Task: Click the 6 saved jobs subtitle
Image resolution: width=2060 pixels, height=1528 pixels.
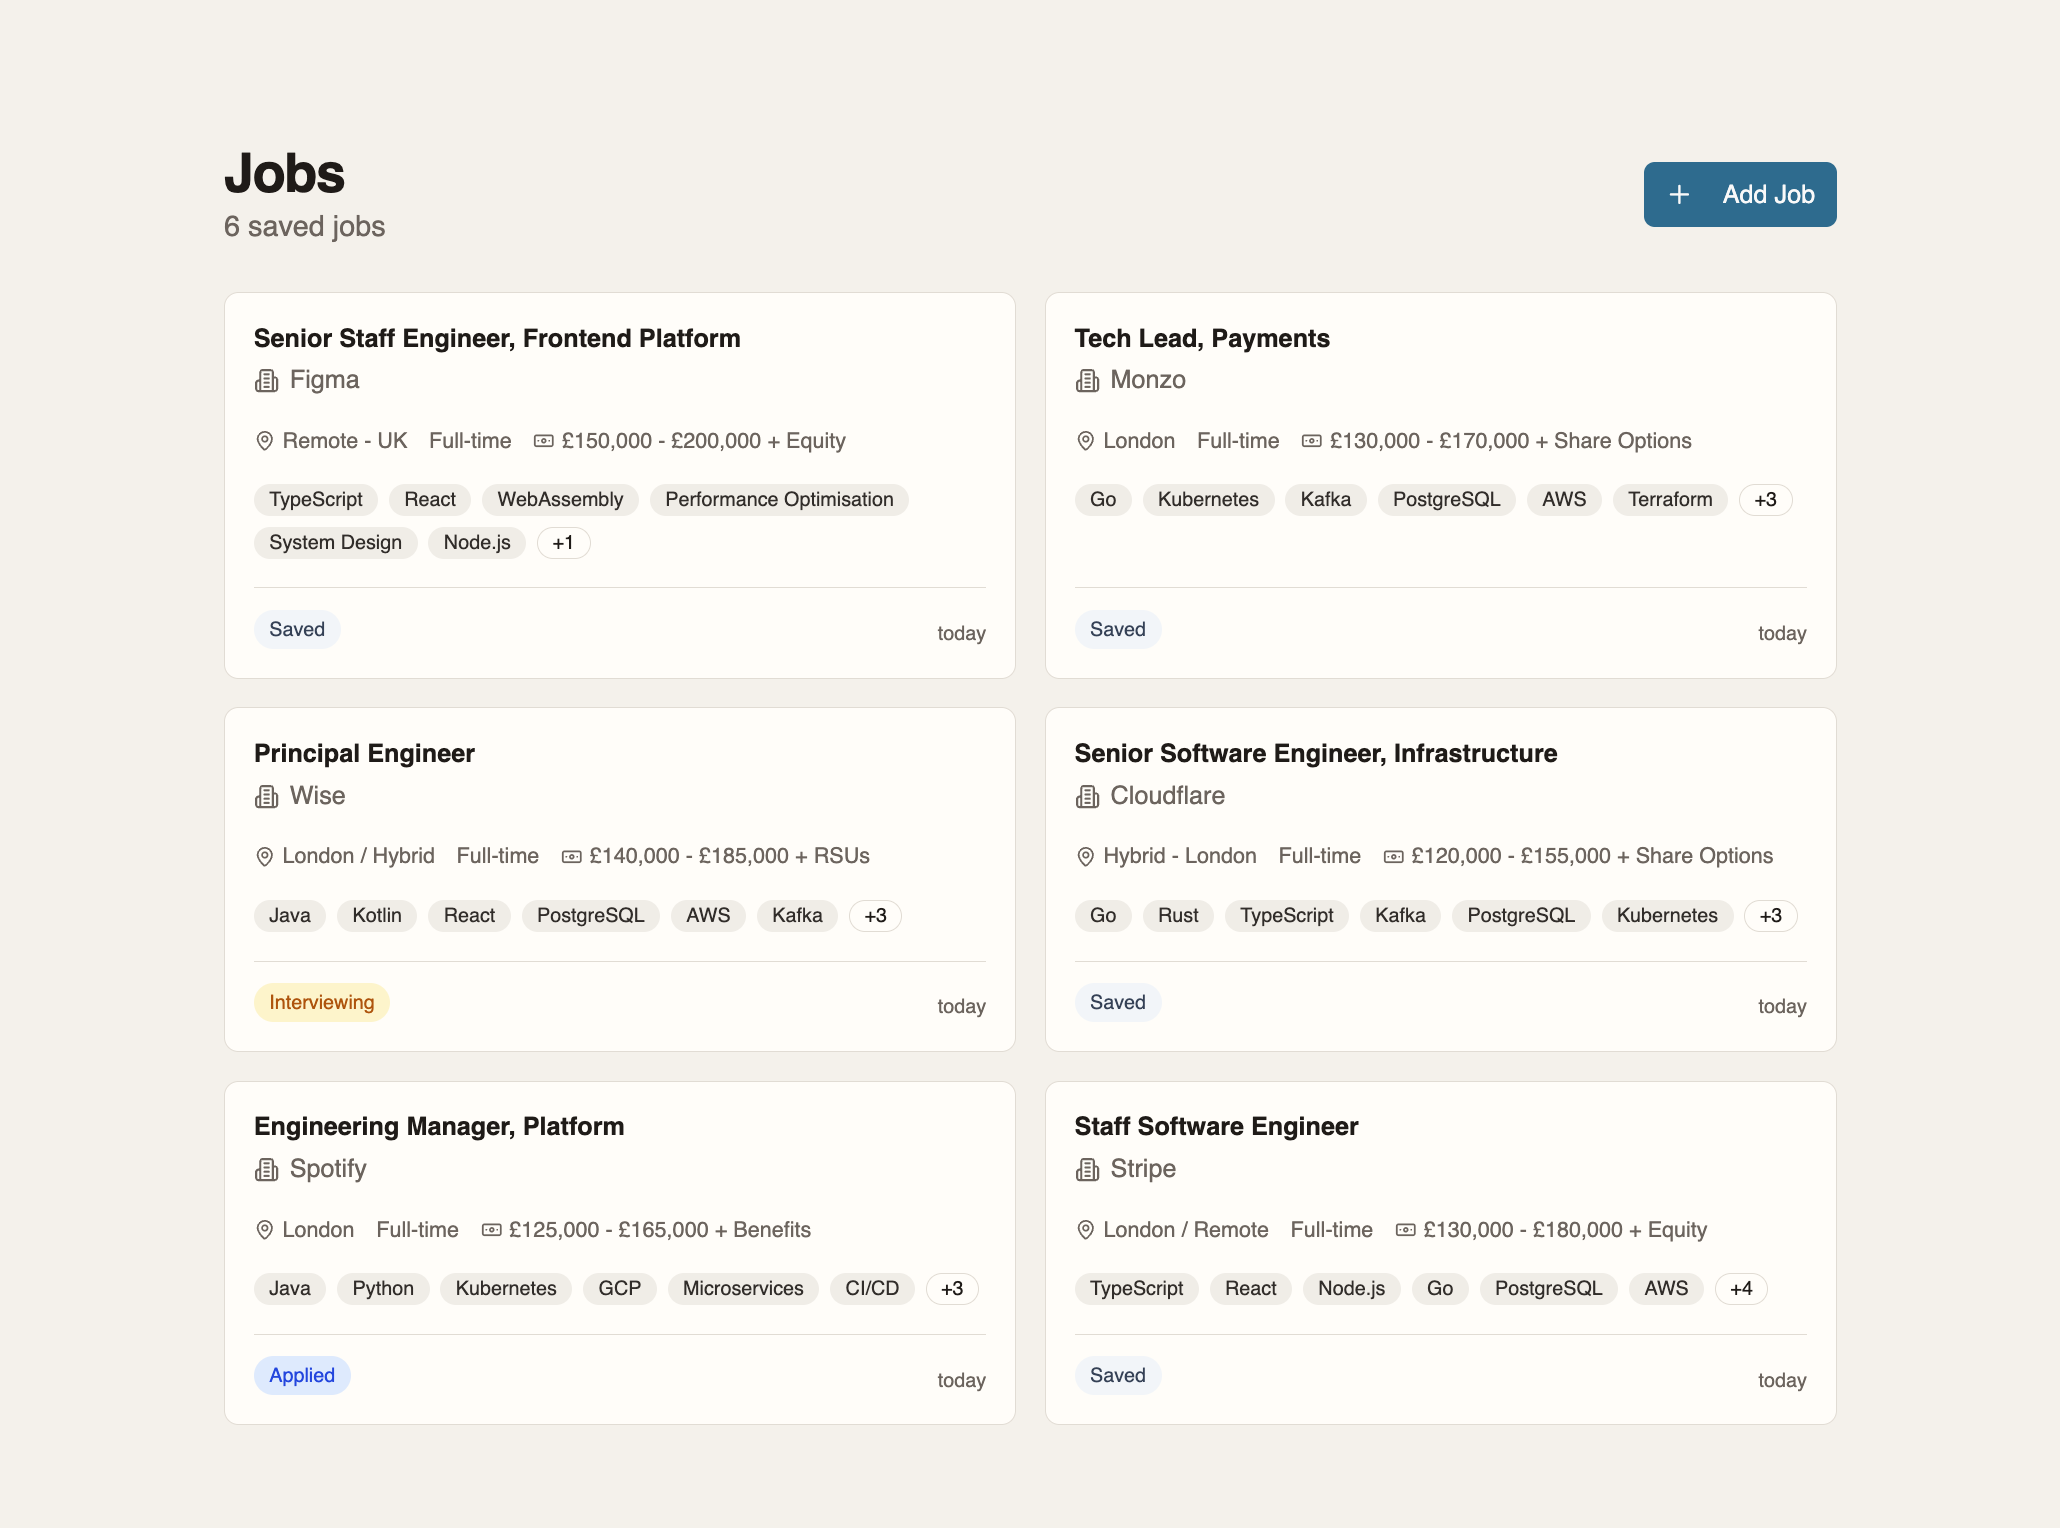Action: (304, 227)
